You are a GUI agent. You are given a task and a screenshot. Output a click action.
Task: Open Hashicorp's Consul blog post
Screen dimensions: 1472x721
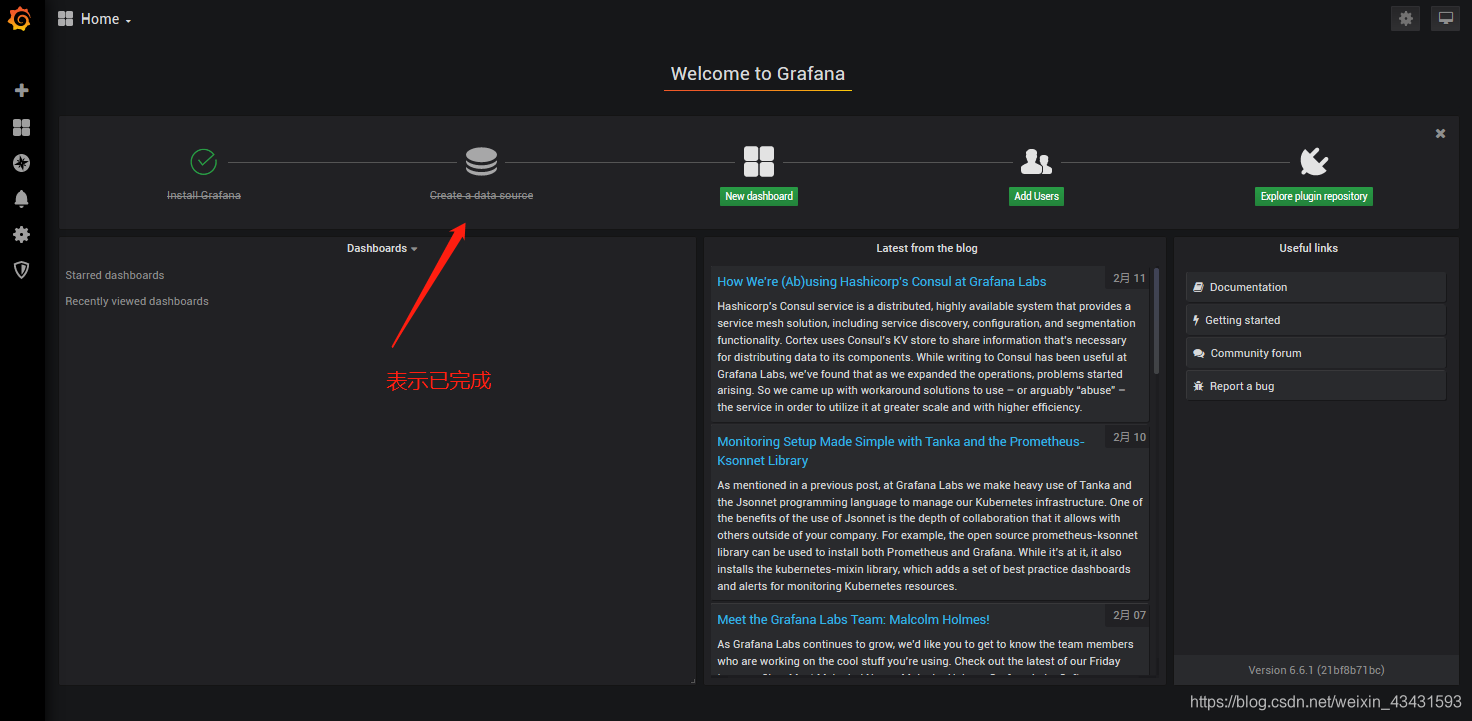click(x=882, y=282)
